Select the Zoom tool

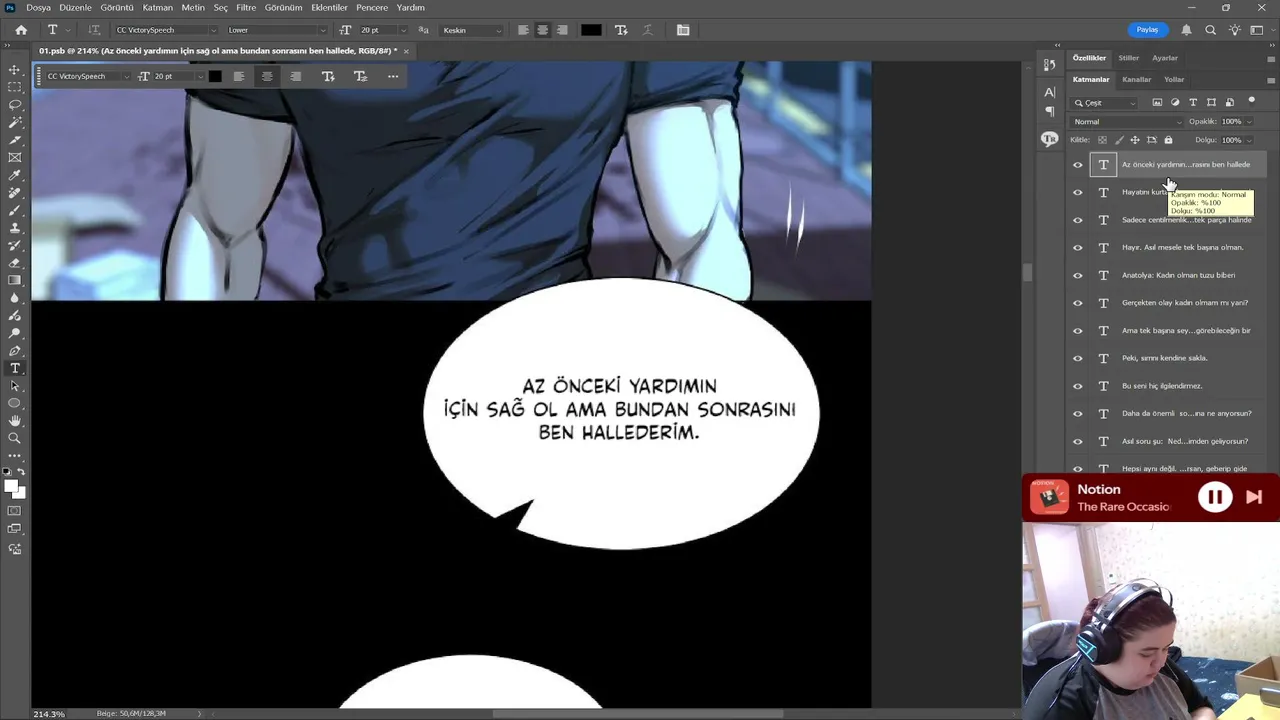14,438
